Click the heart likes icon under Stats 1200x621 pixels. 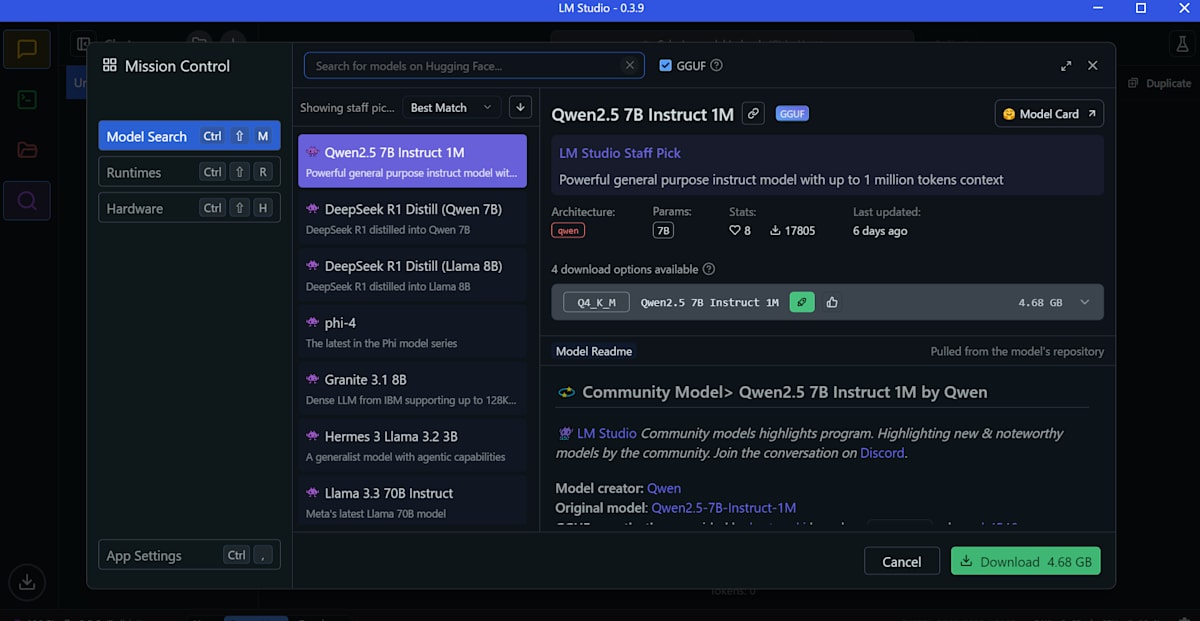(735, 231)
